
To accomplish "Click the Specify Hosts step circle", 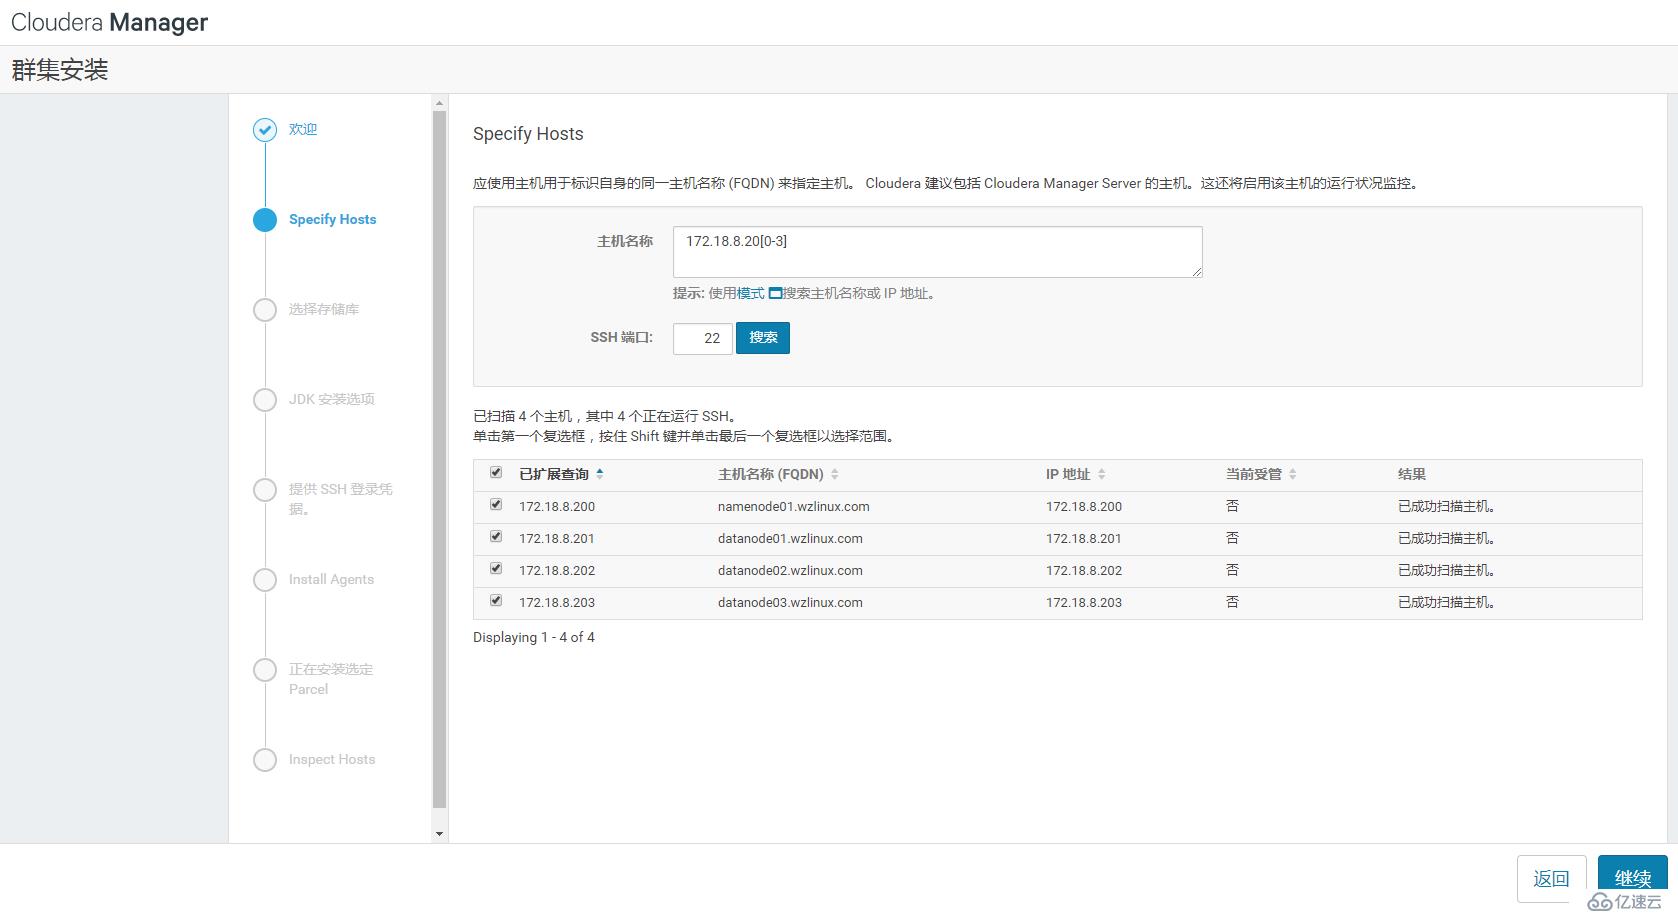I will pyautogui.click(x=264, y=220).
